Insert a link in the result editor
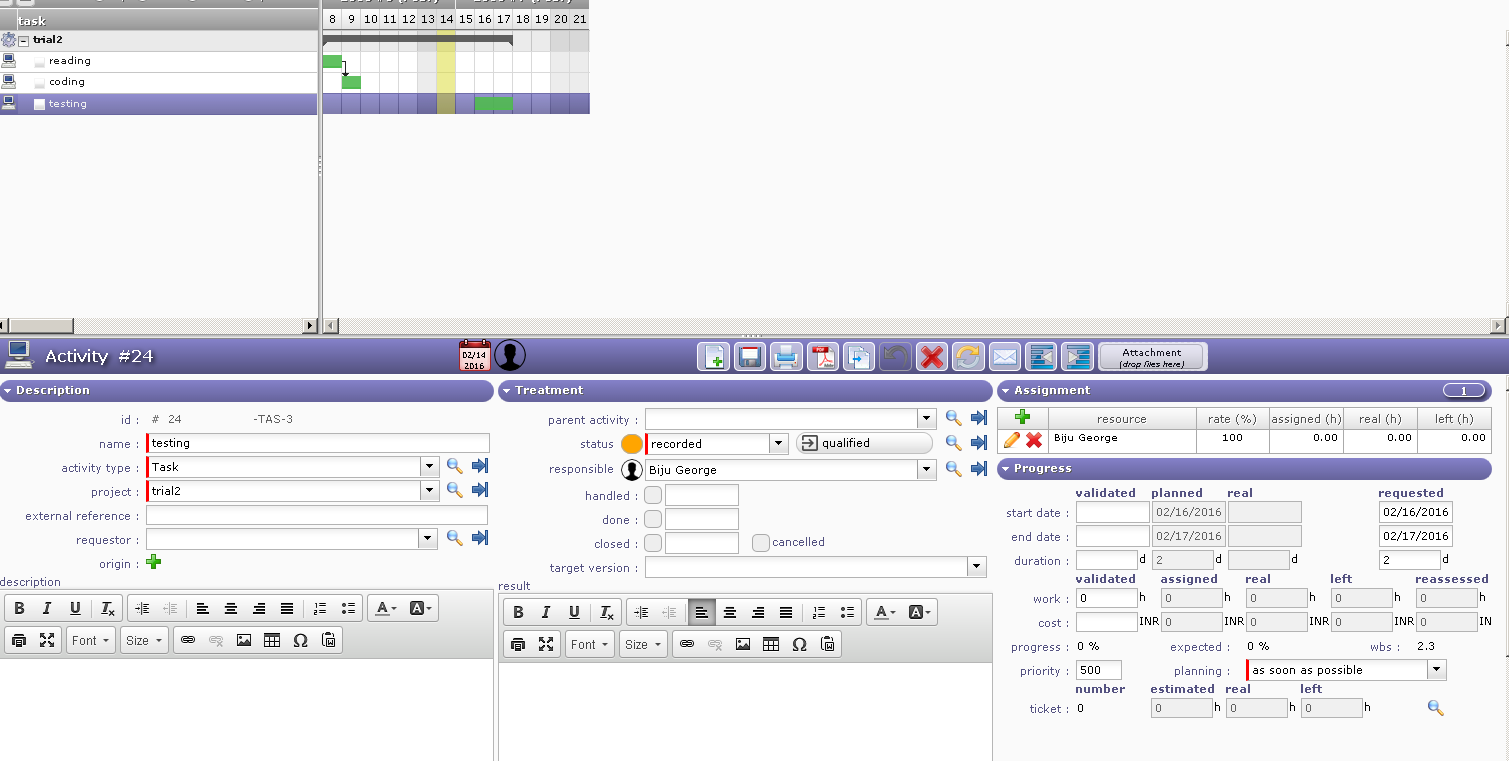 point(686,644)
